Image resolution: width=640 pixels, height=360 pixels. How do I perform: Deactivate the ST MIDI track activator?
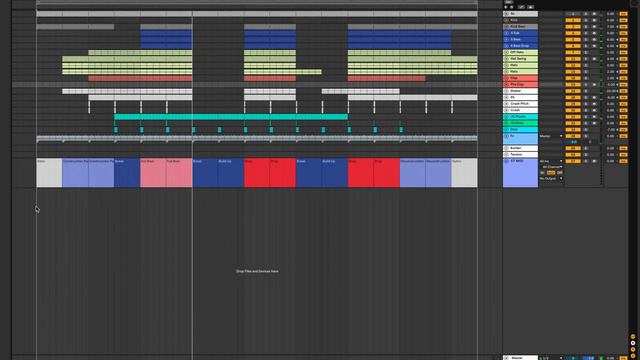click(x=573, y=161)
